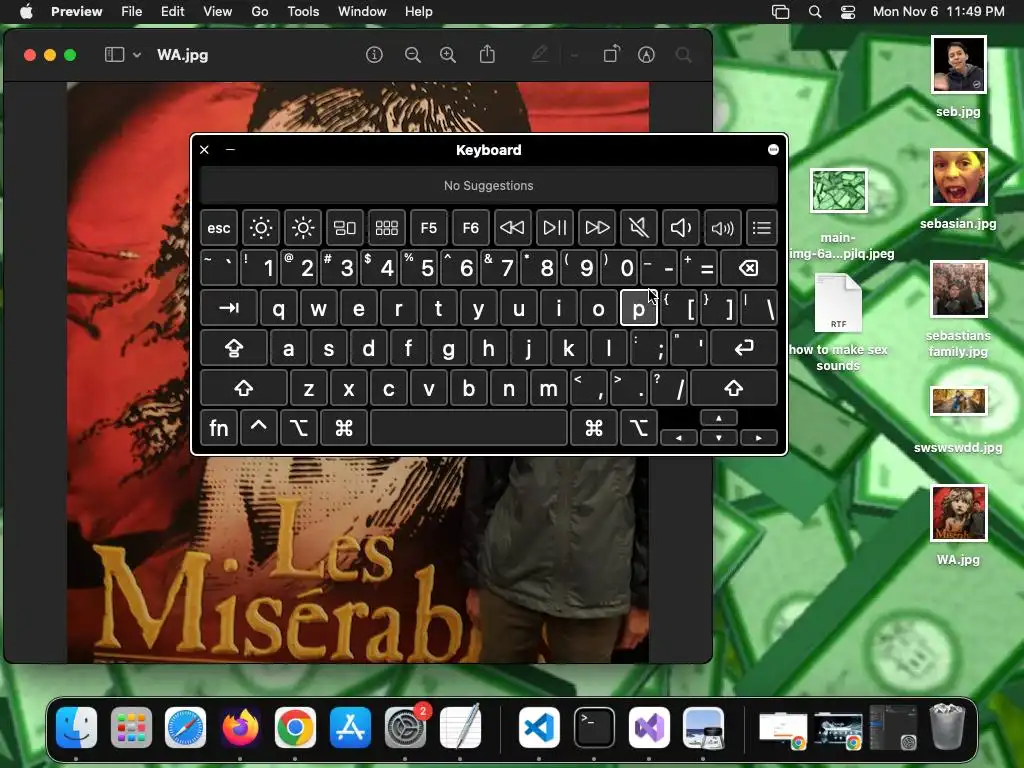Tap the F6 key
Screen dimensions: 1024x768
(x=471, y=227)
